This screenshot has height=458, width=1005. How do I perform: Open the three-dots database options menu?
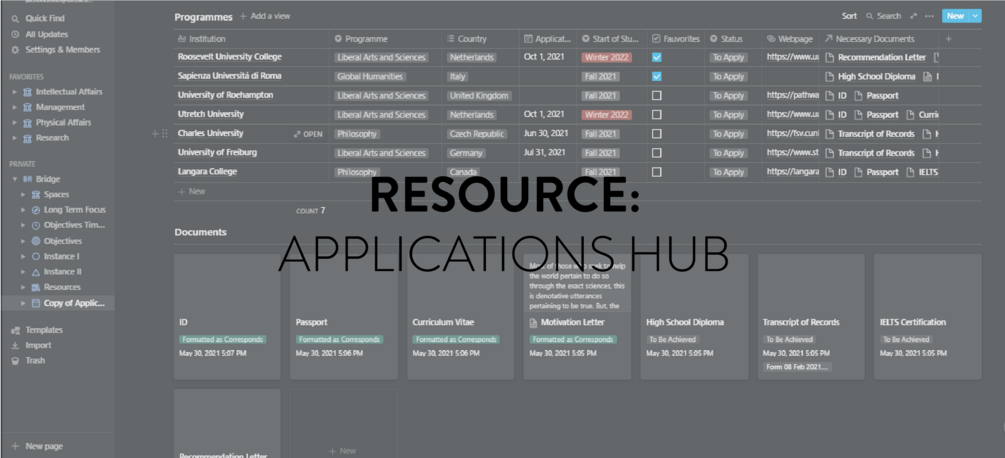(x=930, y=16)
